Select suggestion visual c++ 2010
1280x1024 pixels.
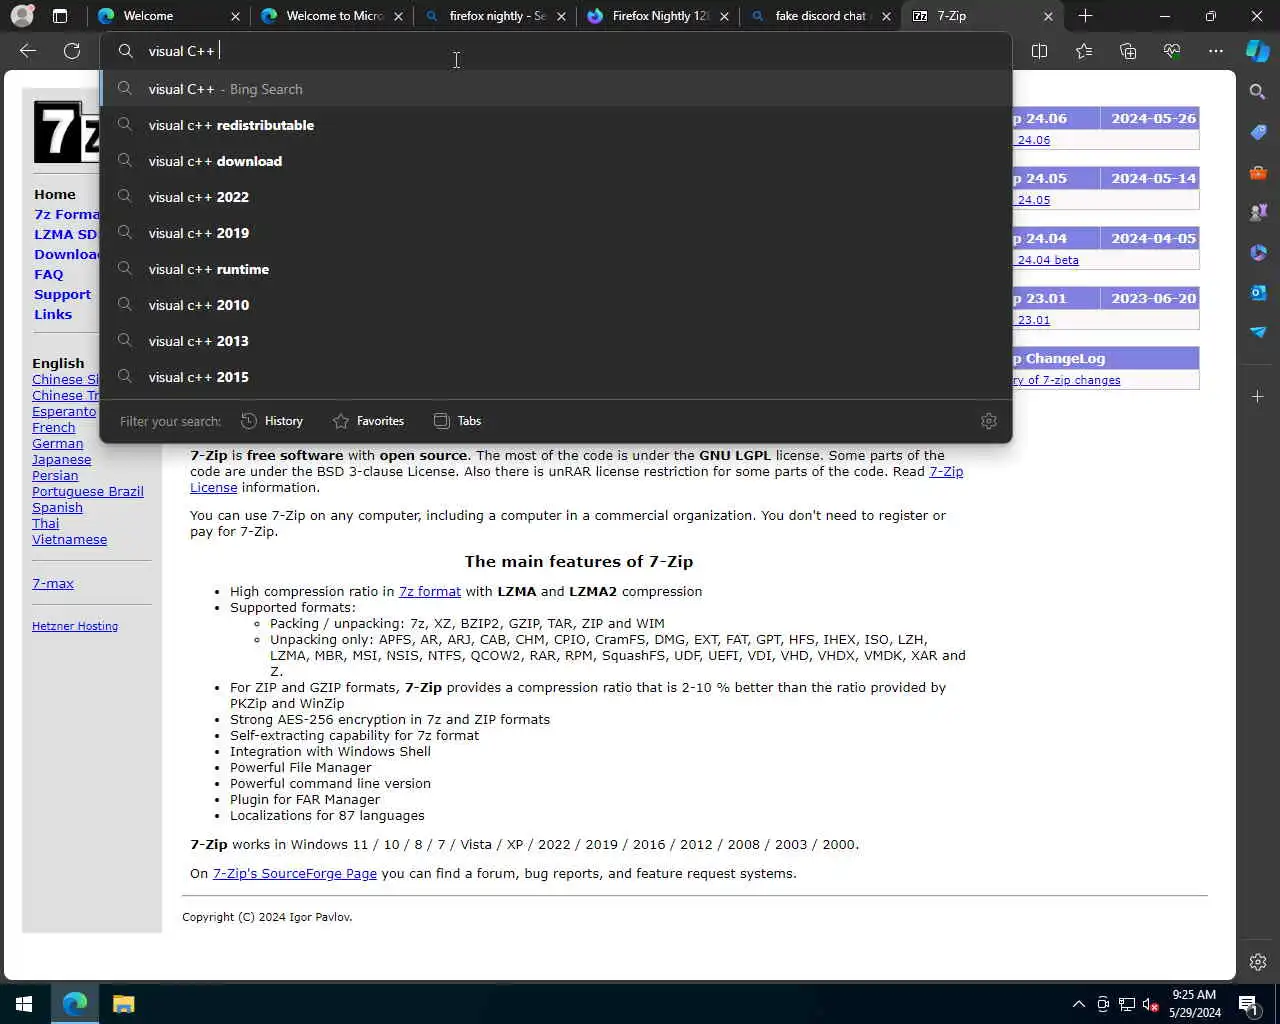pos(556,305)
